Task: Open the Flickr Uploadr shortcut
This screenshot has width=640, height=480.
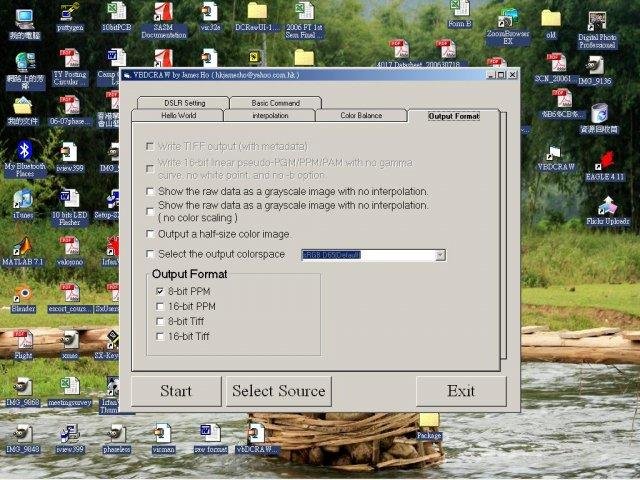Action: [x=608, y=211]
